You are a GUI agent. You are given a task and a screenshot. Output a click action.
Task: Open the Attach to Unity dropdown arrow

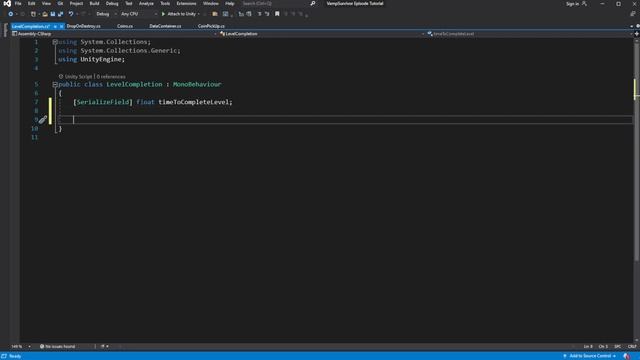coord(199,14)
